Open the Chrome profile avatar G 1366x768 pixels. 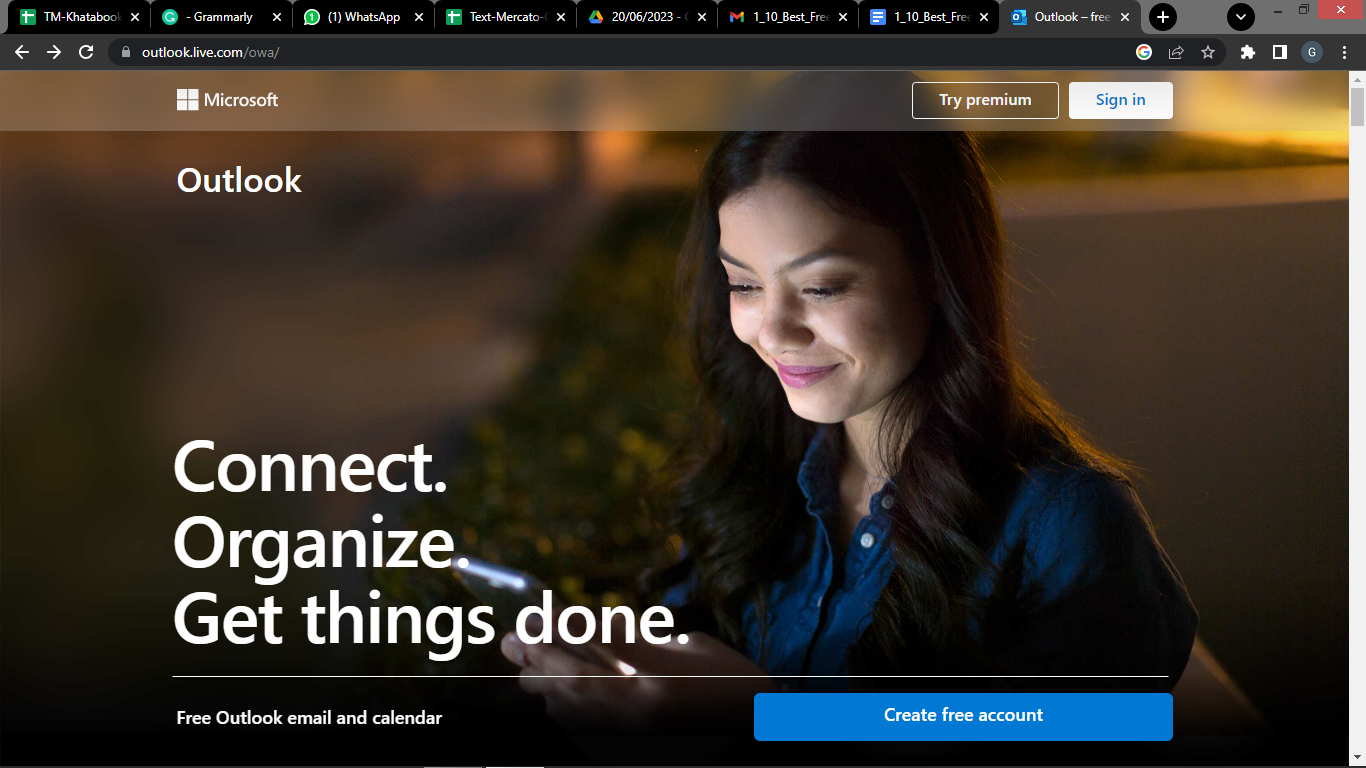point(1312,52)
